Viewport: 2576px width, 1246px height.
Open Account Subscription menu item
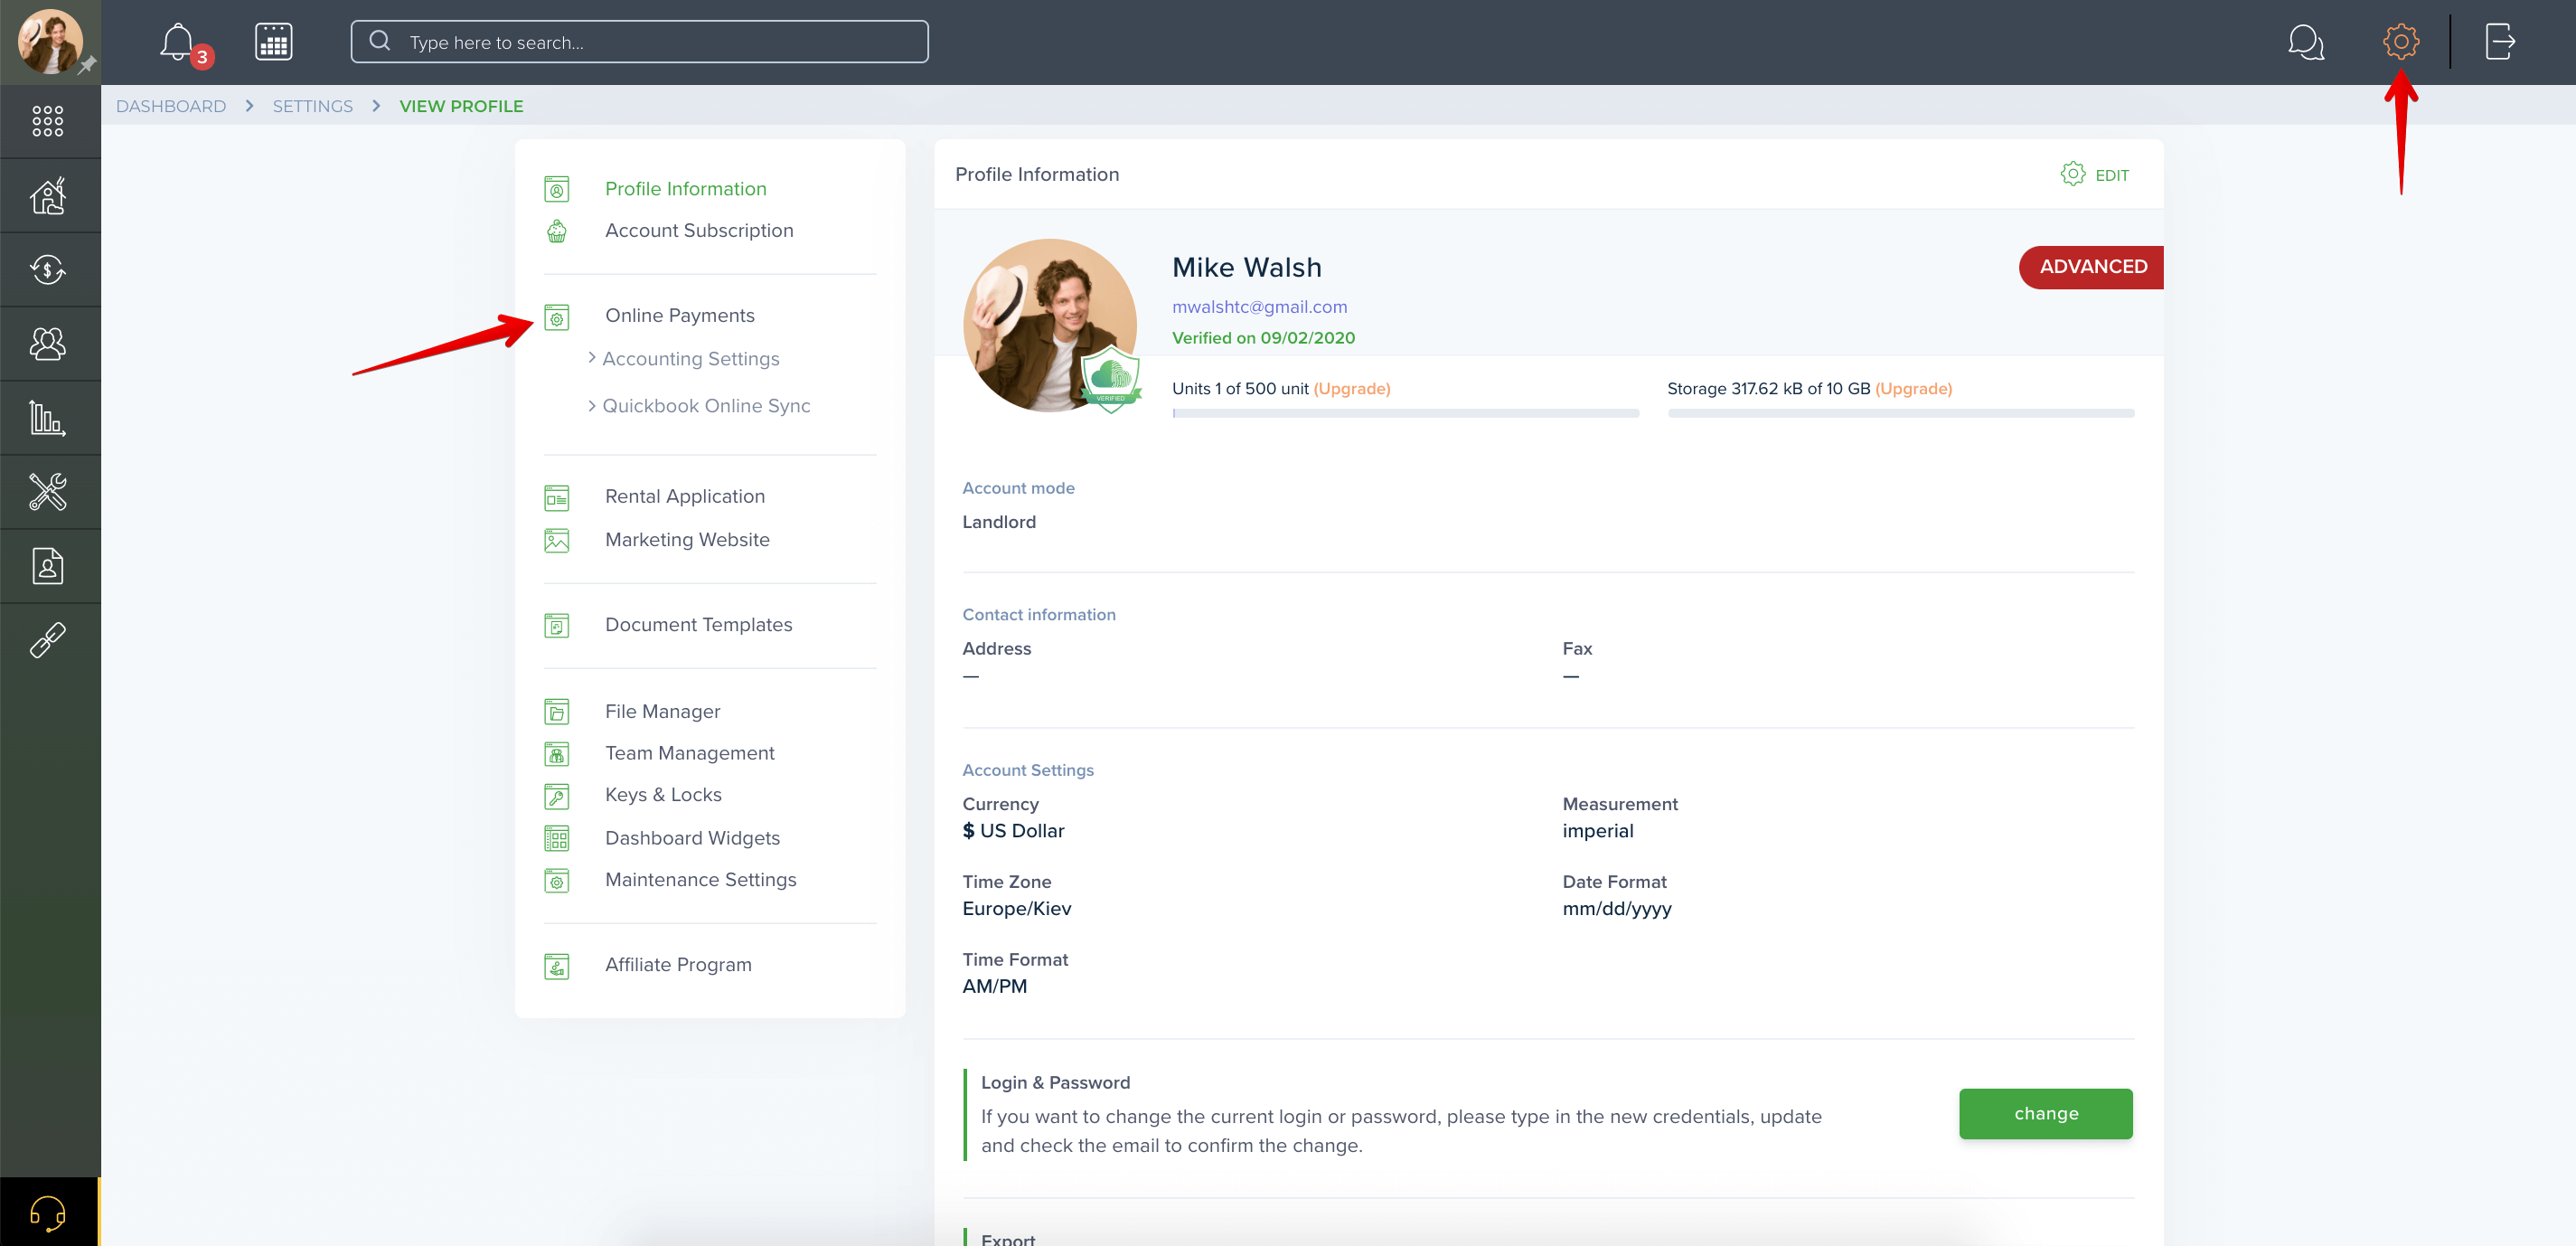699,230
